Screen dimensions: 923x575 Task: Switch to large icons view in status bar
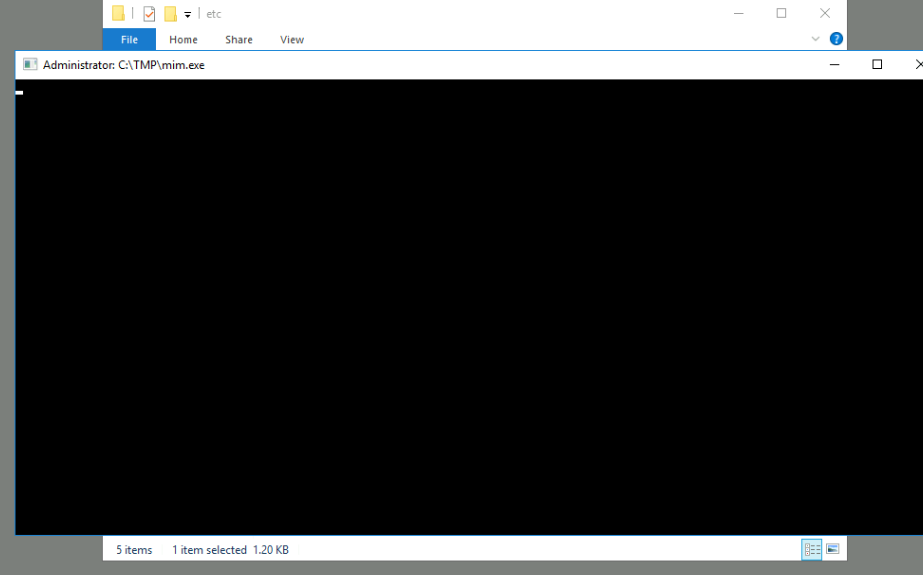coord(832,549)
